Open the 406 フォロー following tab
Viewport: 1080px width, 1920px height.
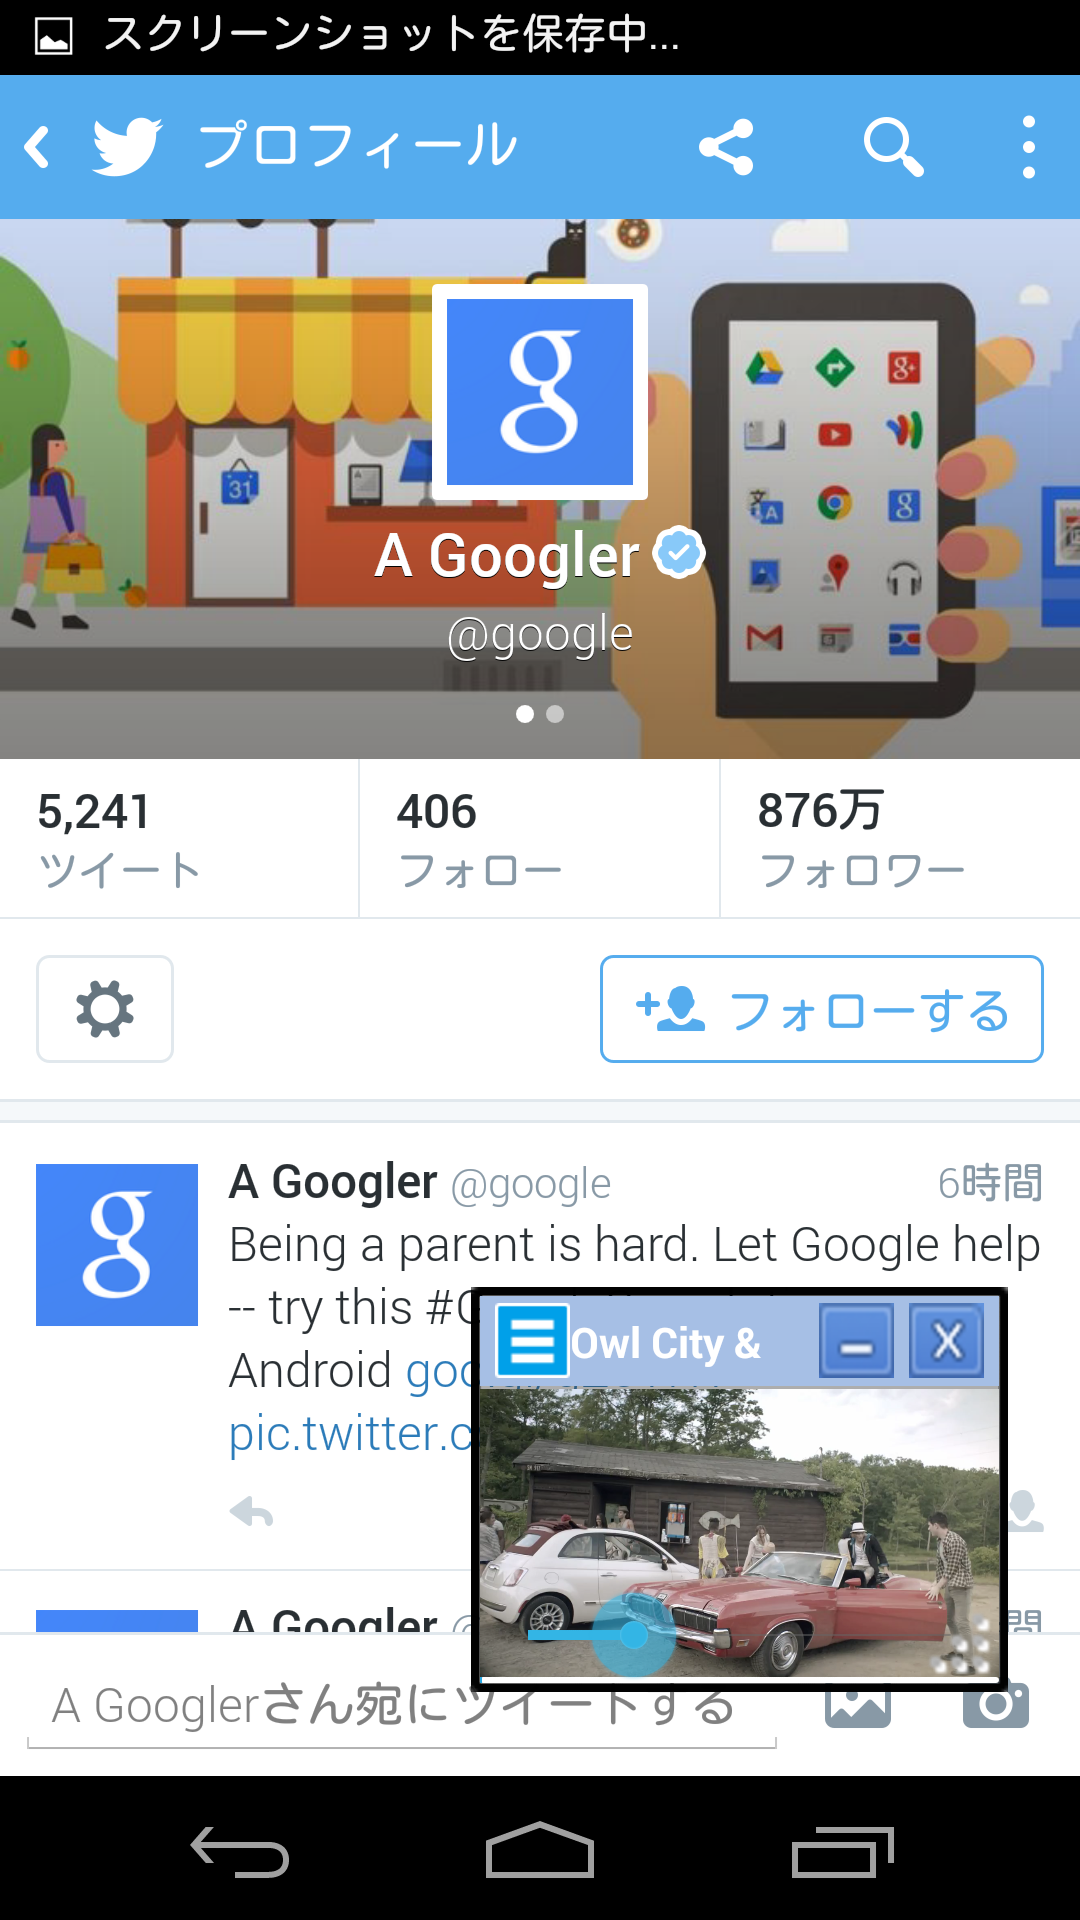click(x=539, y=838)
